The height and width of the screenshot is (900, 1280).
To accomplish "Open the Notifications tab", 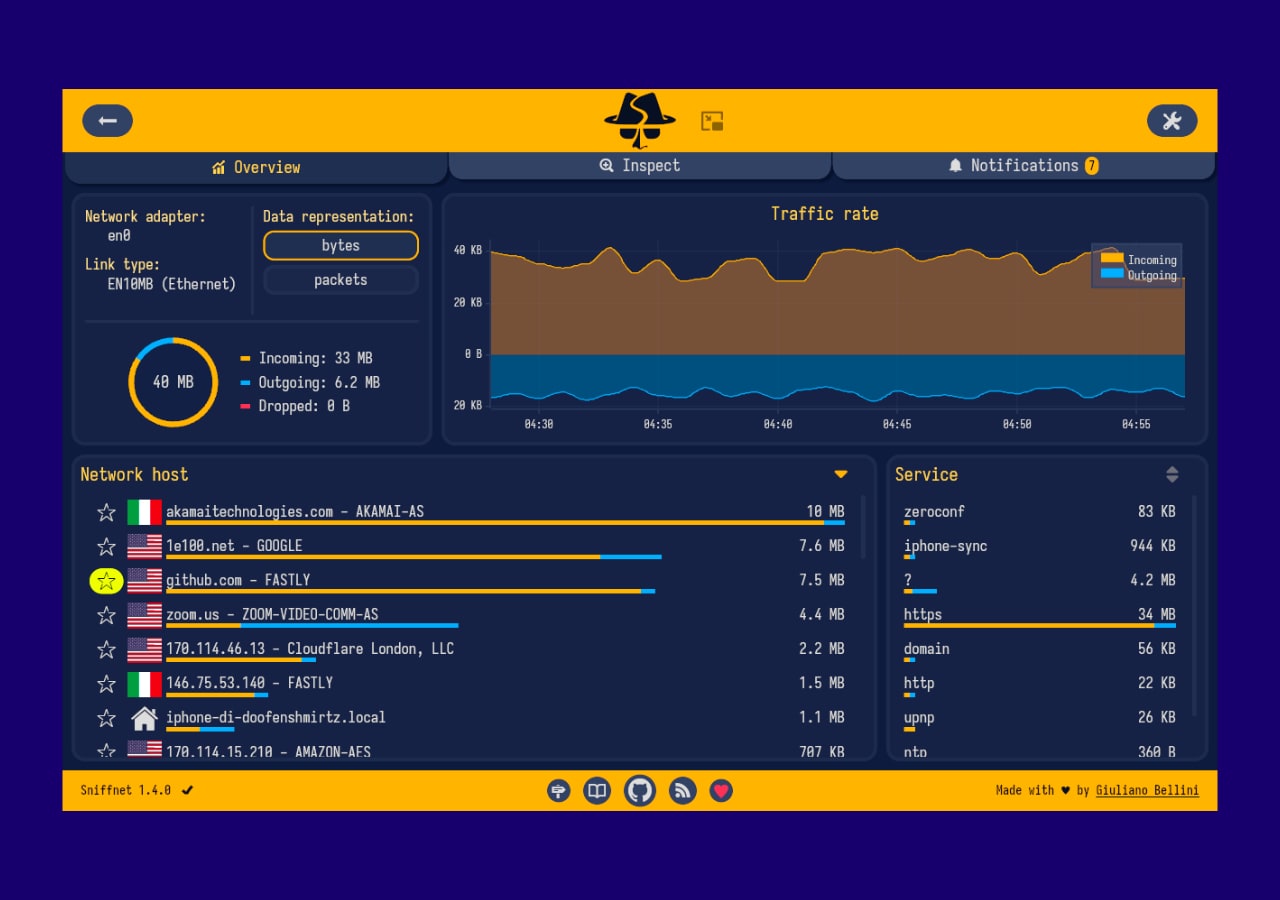I will coord(1022,166).
